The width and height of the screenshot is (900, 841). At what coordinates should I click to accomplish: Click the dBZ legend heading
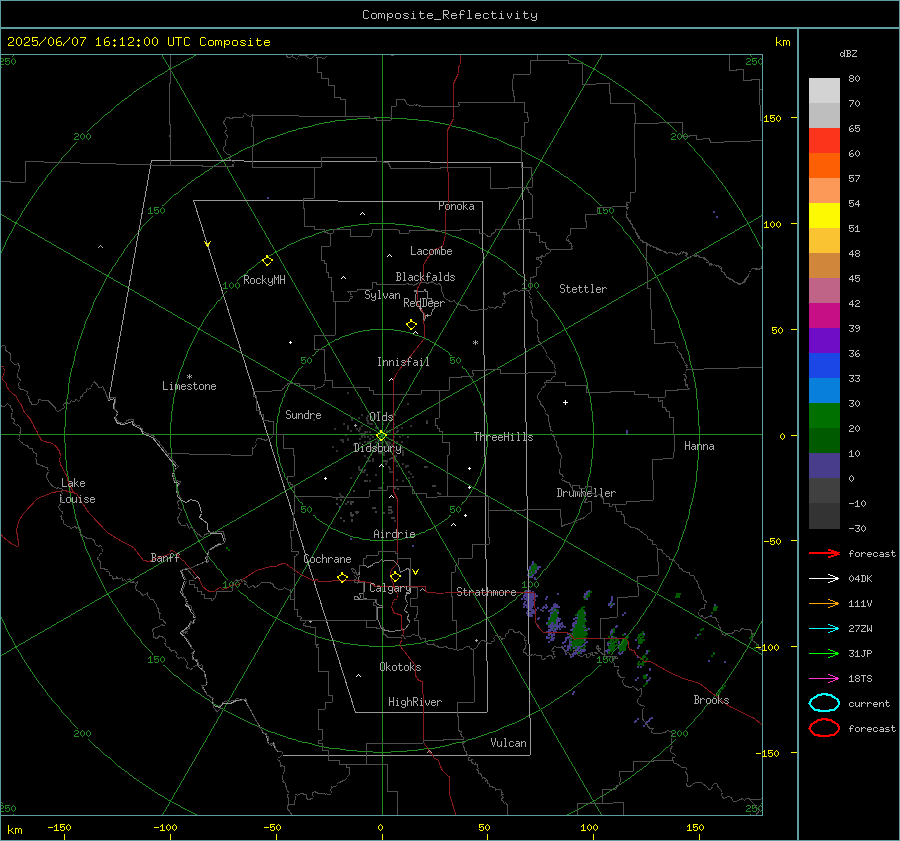[848, 53]
